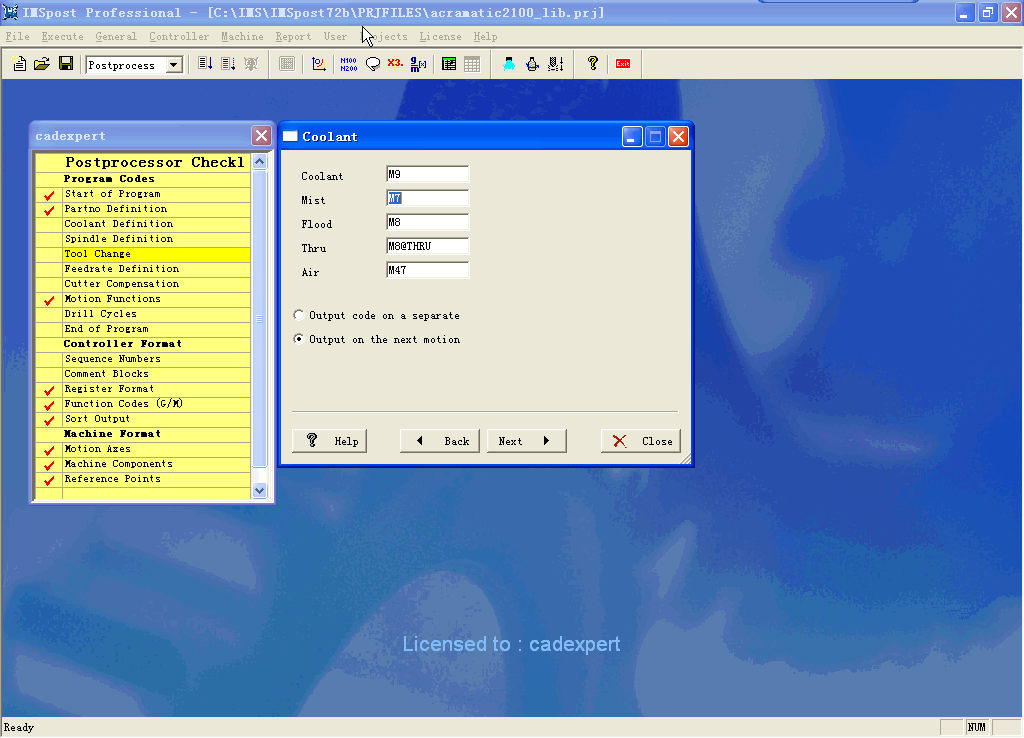Click the yellow question mark help icon
The height and width of the screenshot is (738, 1024).
592,64
